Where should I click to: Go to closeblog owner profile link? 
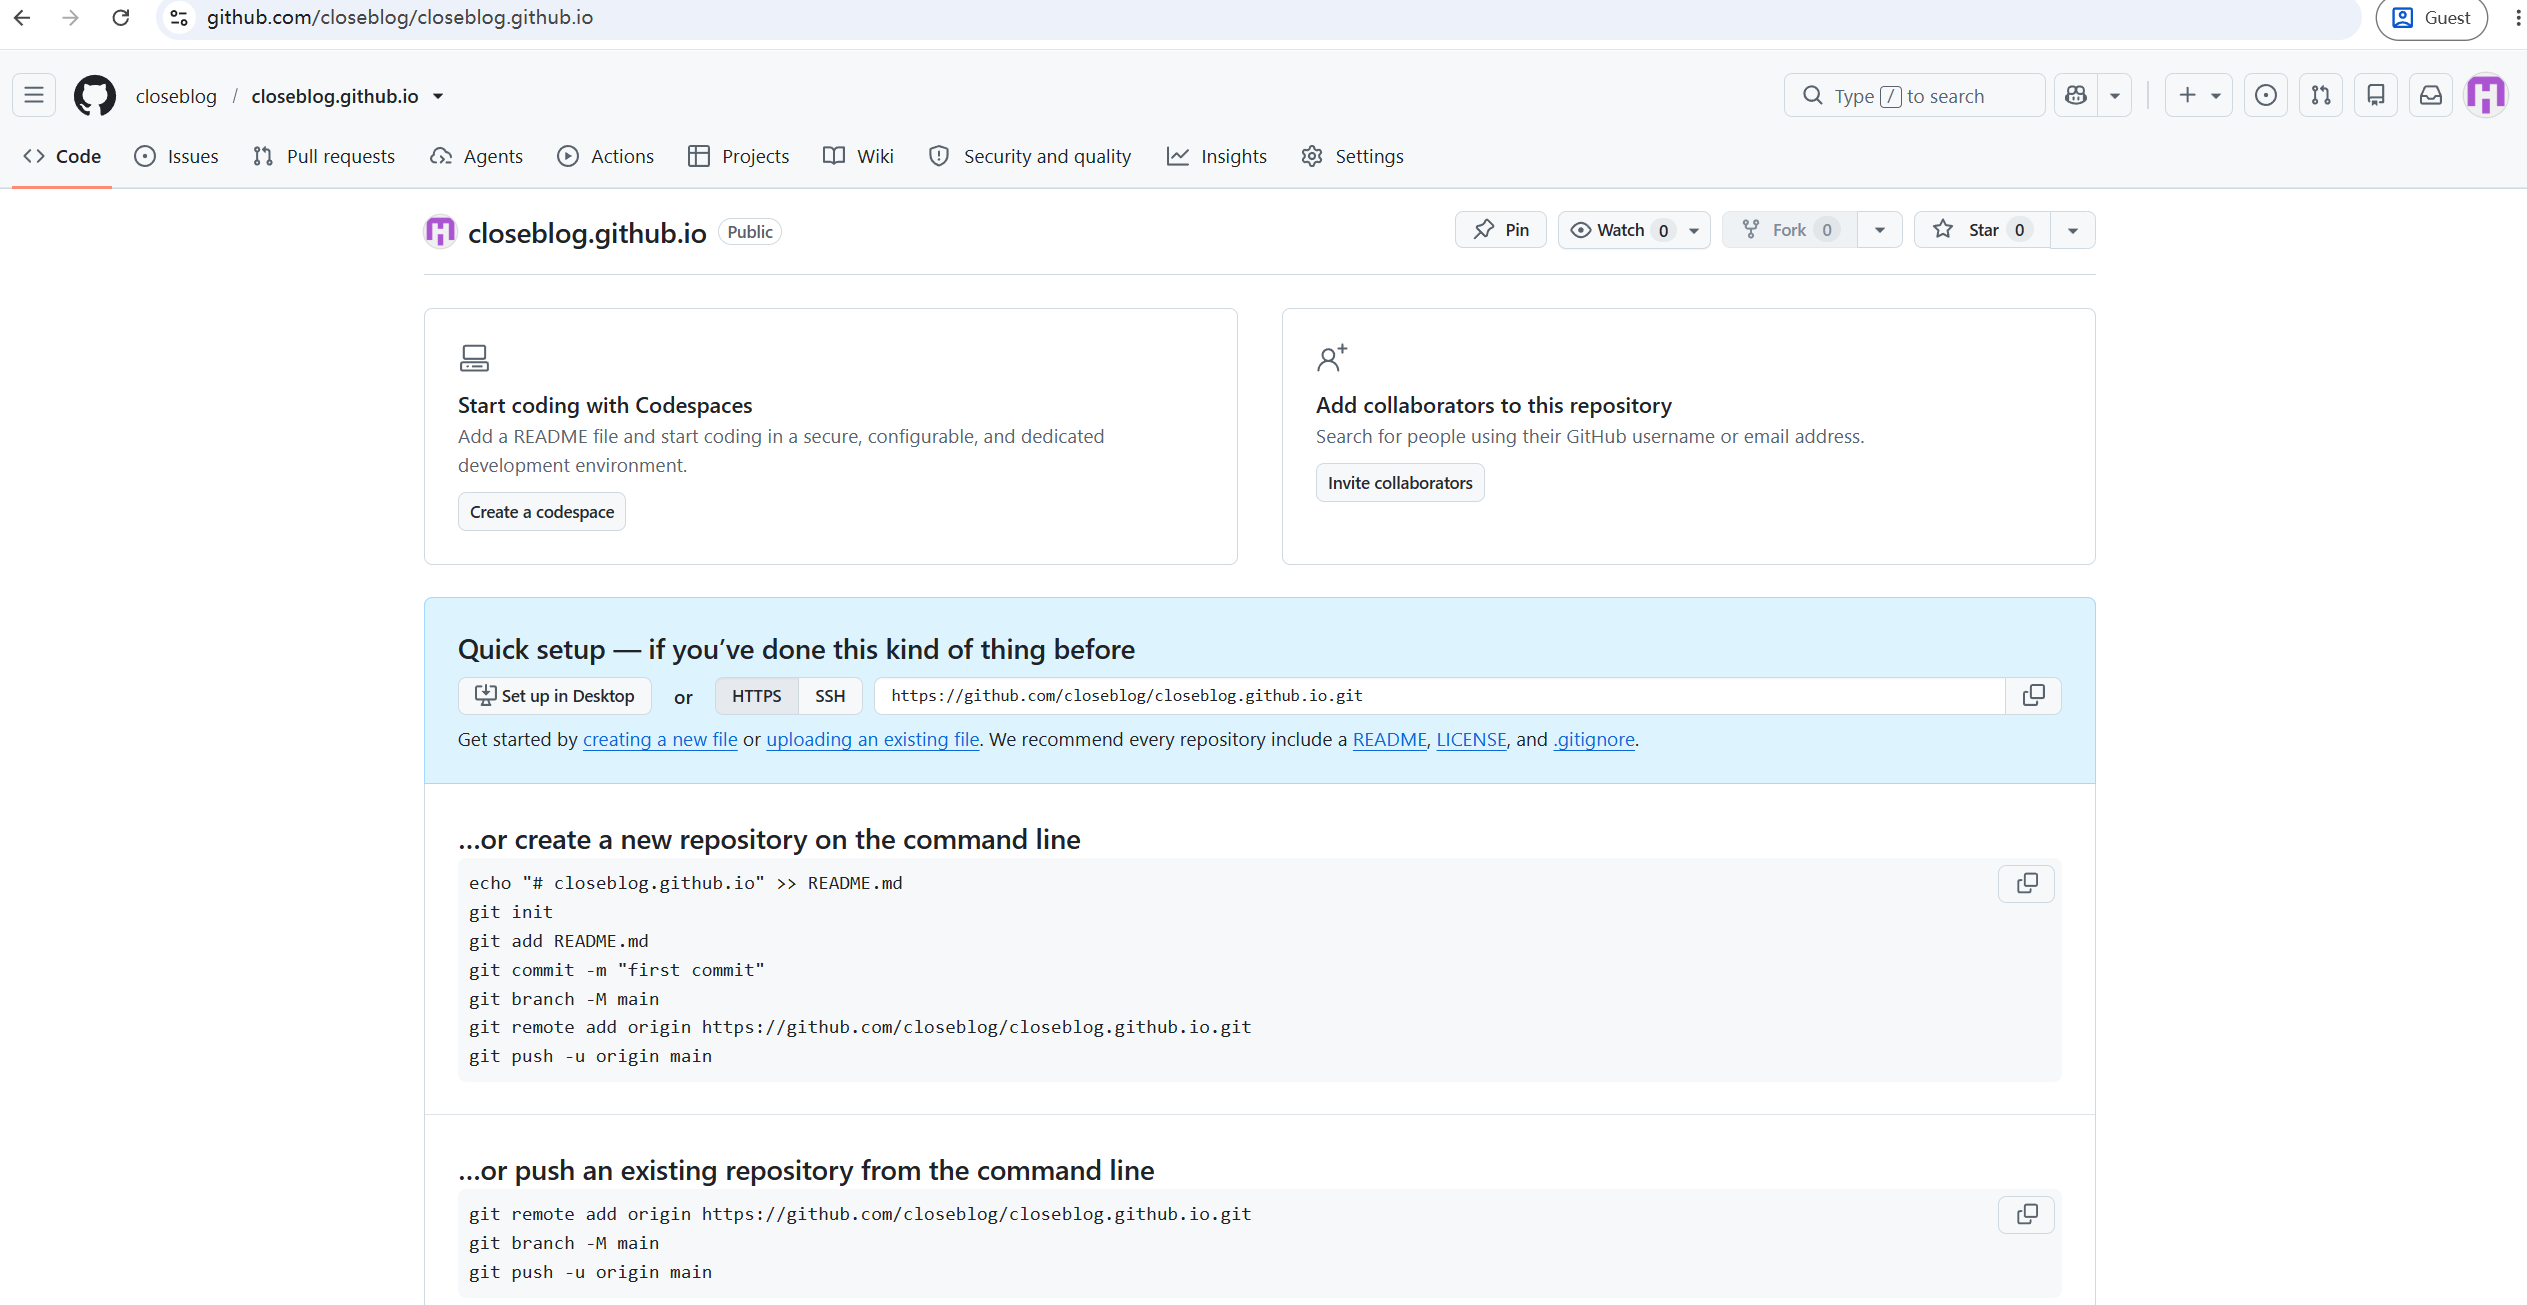(176, 96)
